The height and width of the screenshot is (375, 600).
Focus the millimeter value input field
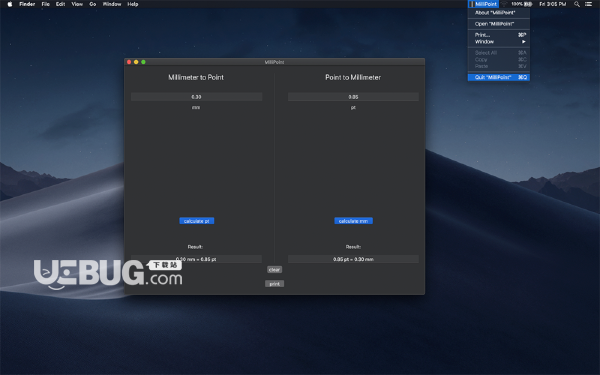[196, 97]
